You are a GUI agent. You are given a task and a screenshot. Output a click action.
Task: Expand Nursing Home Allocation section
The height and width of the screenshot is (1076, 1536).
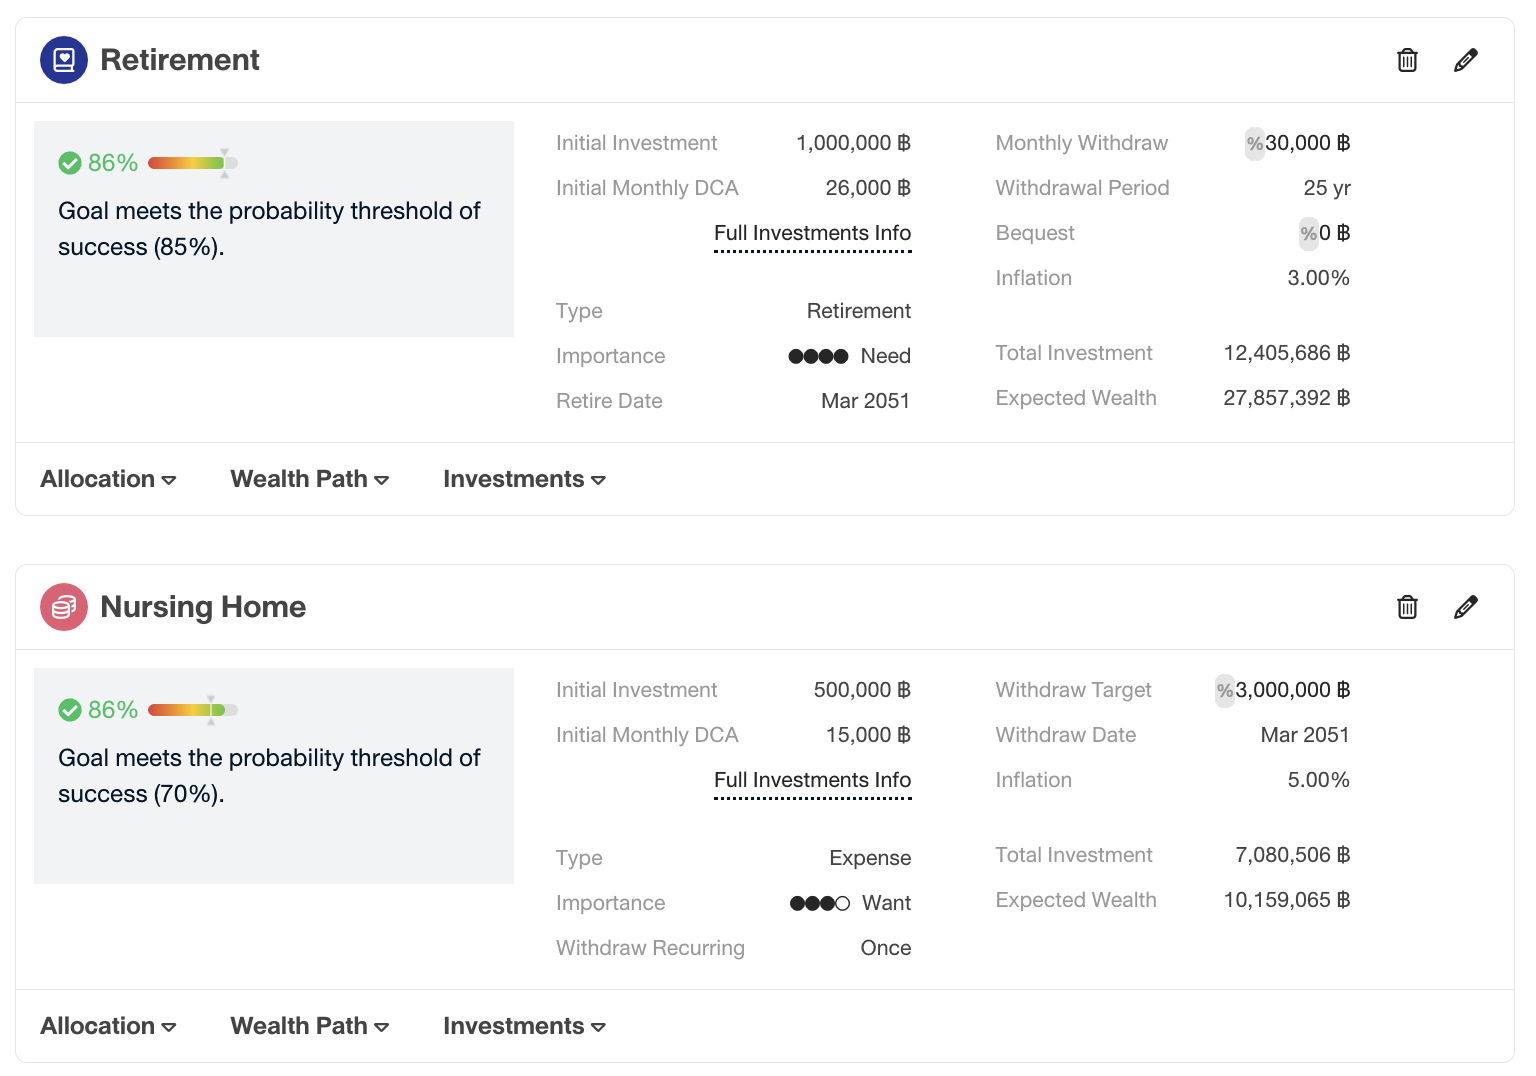(x=108, y=1026)
